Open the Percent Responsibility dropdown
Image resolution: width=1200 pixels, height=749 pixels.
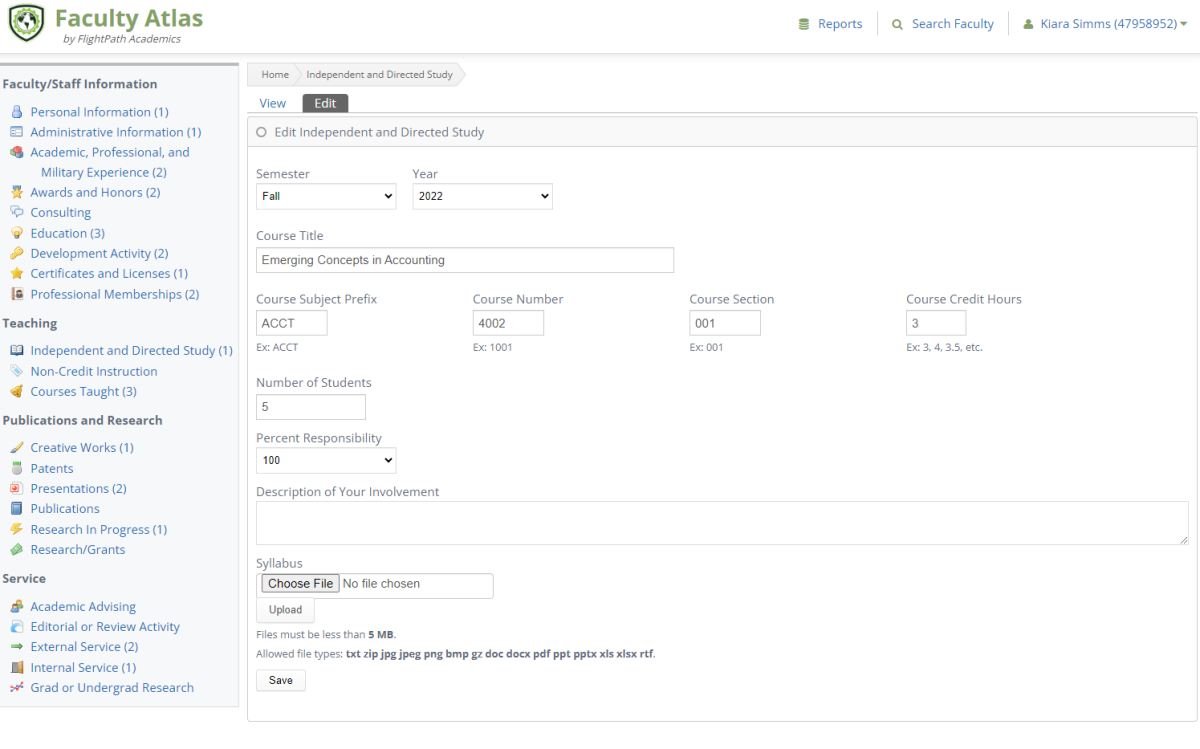[x=326, y=460]
